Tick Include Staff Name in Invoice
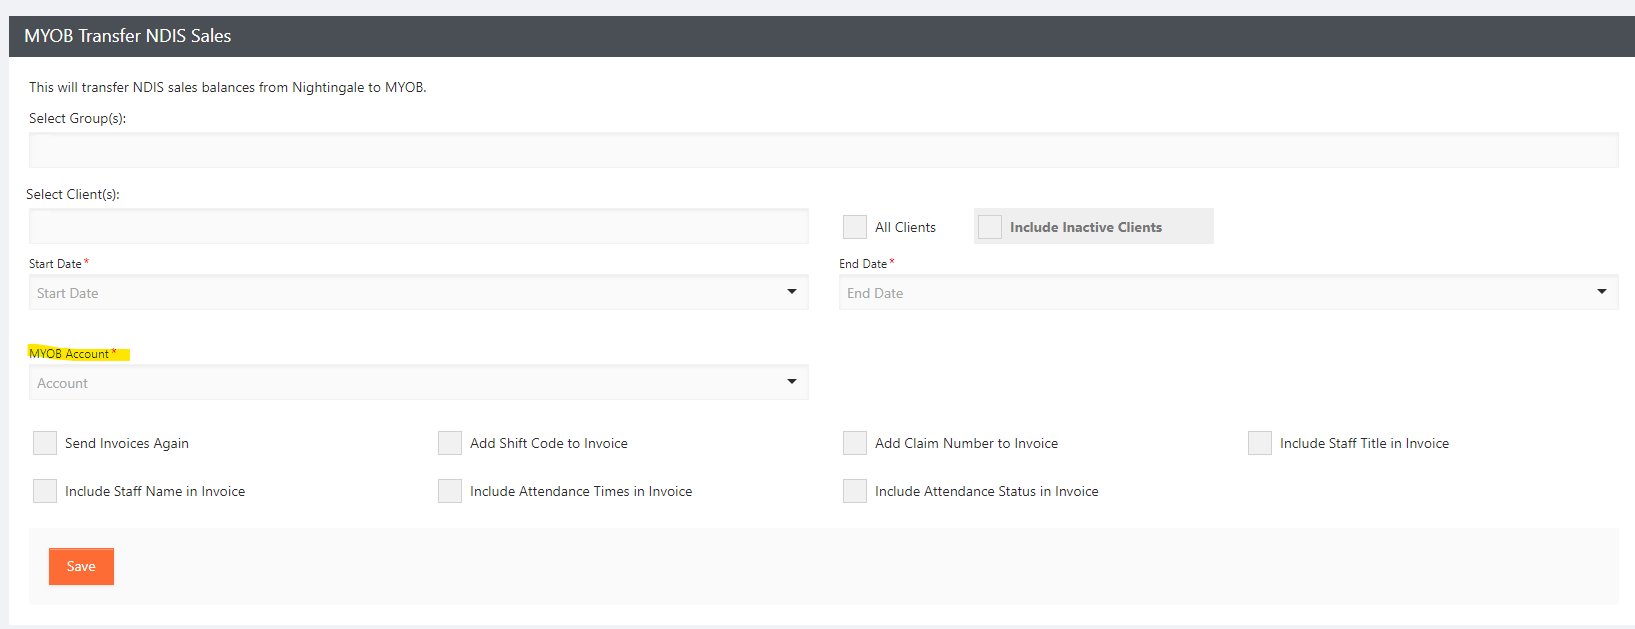The height and width of the screenshot is (629, 1635). (45, 491)
